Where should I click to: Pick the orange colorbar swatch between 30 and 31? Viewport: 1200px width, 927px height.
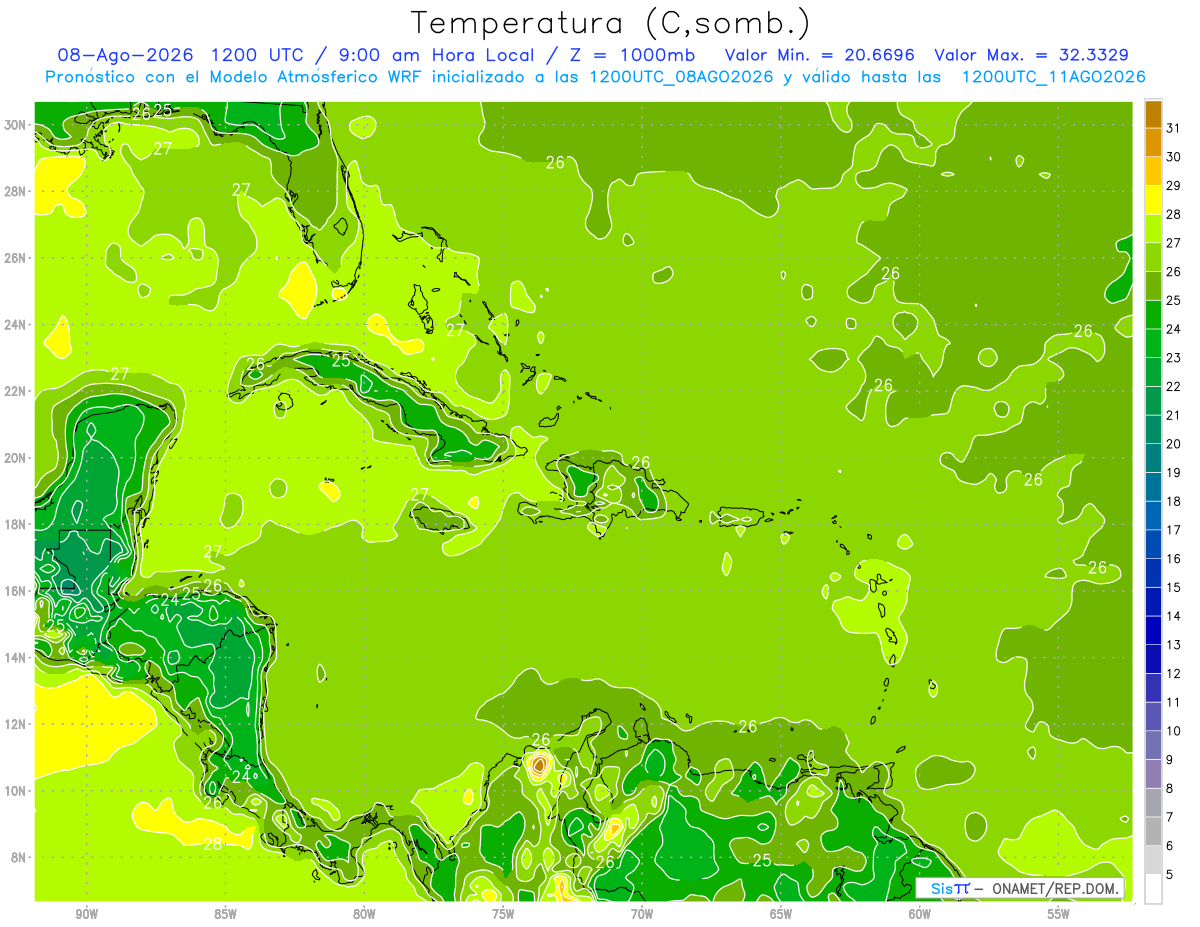coord(1153,142)
